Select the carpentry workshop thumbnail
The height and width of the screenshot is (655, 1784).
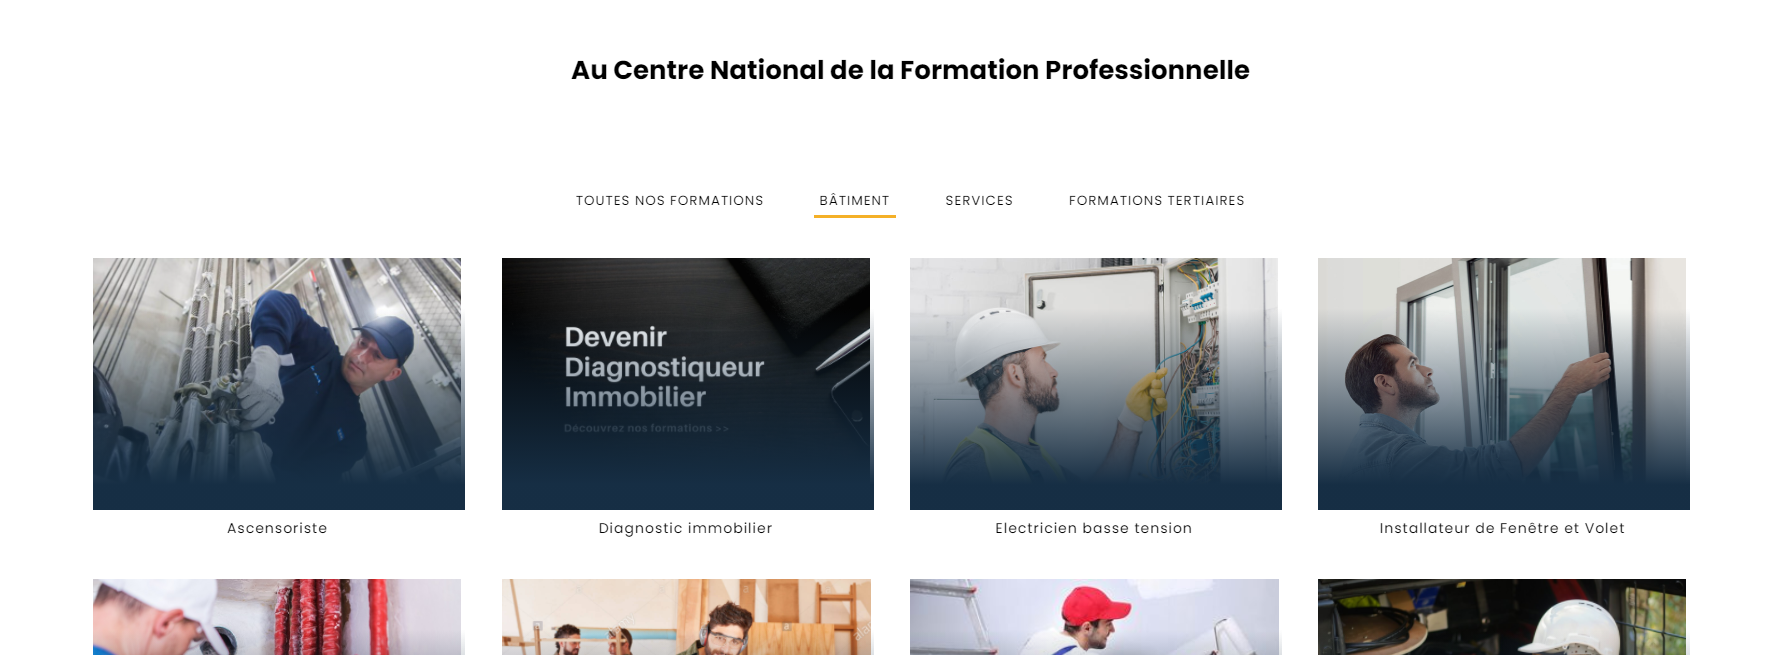(686, 617)
